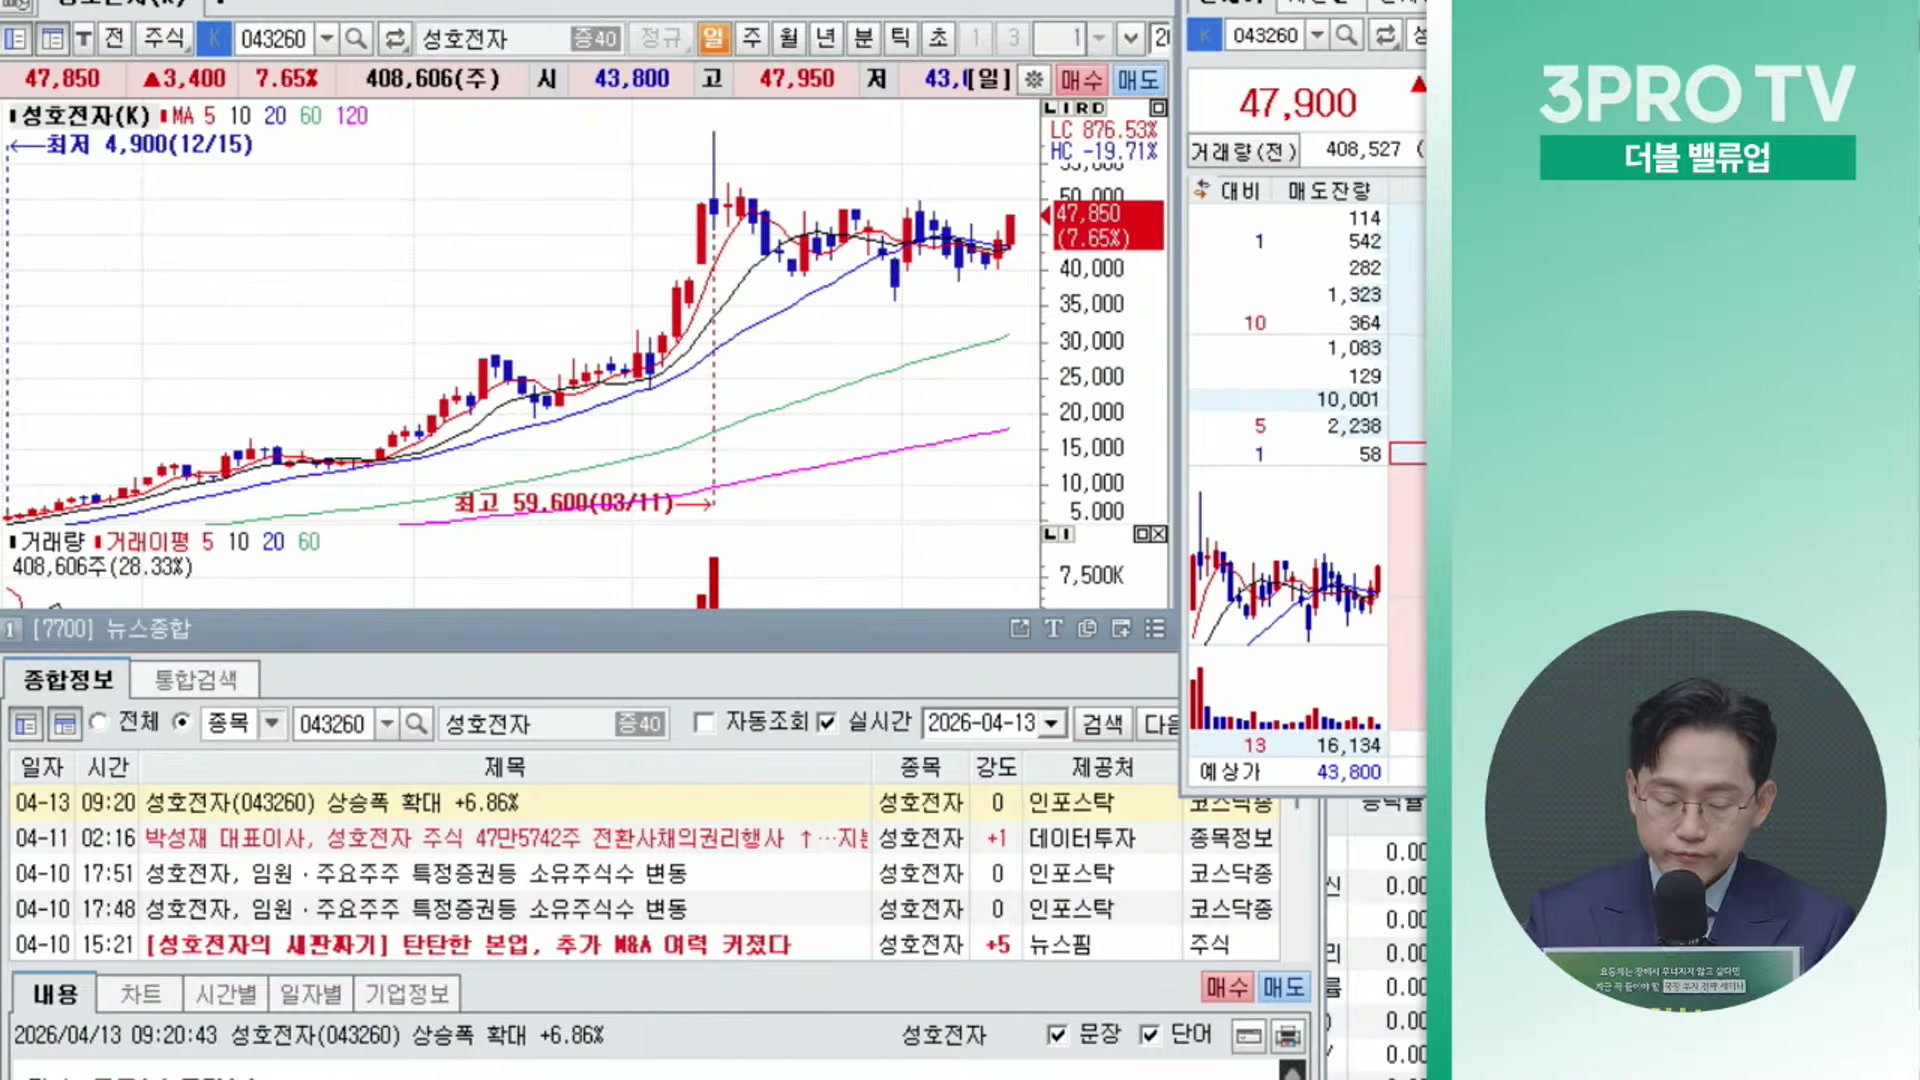Open the 기업정보 tab

406,994
